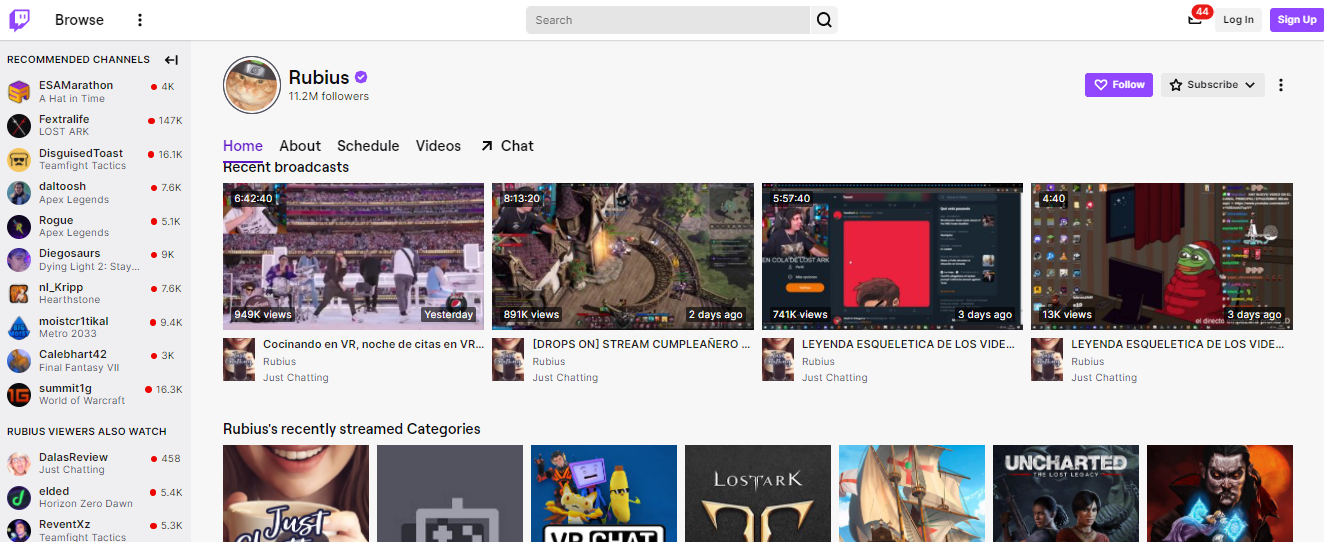Open the channel options three-dot menu

1281,85
